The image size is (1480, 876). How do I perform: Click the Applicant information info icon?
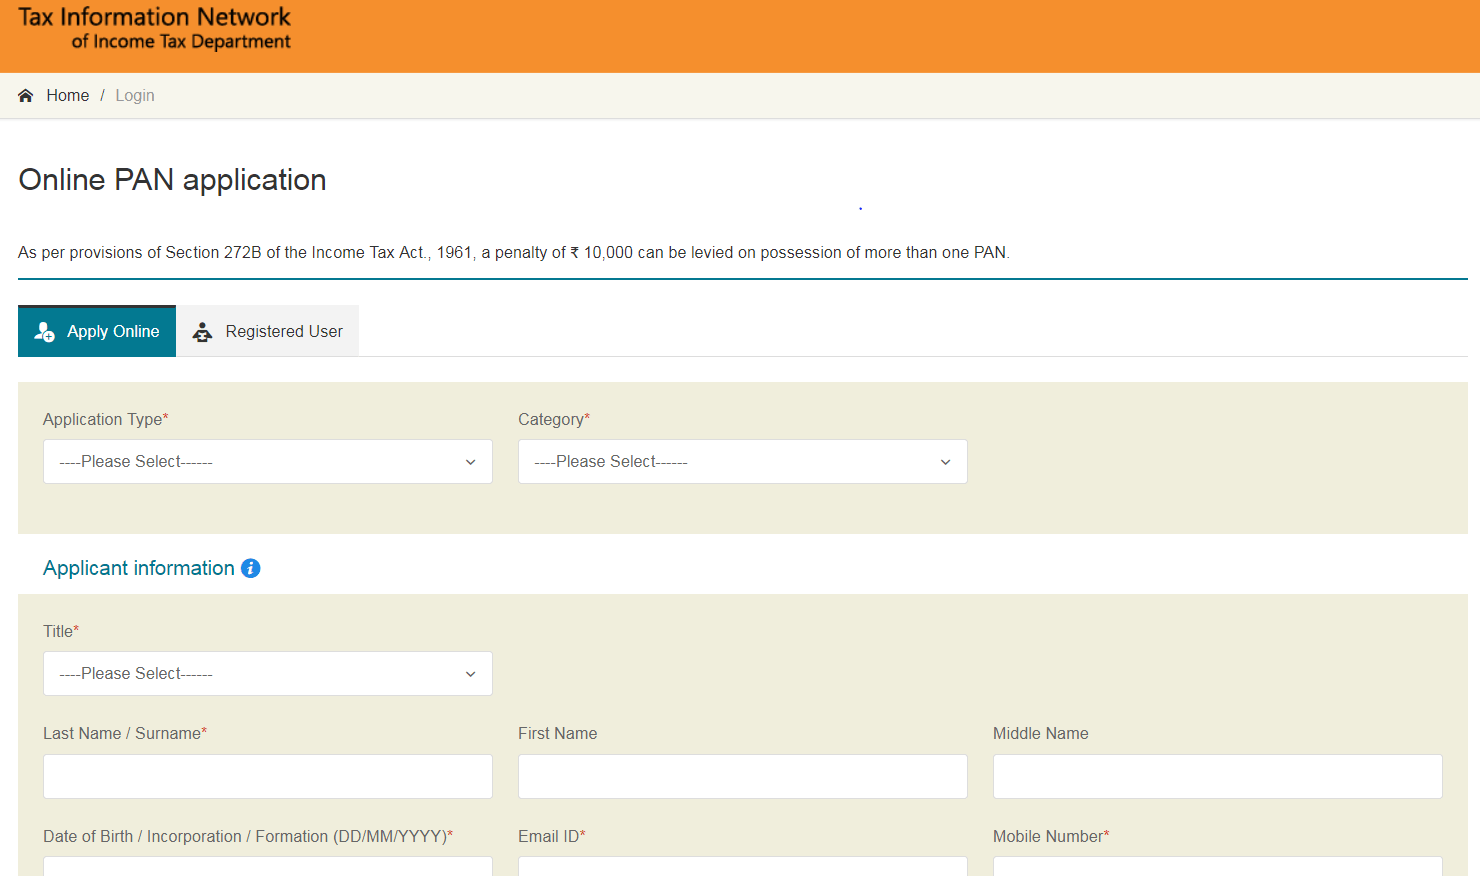coord(251,568)
